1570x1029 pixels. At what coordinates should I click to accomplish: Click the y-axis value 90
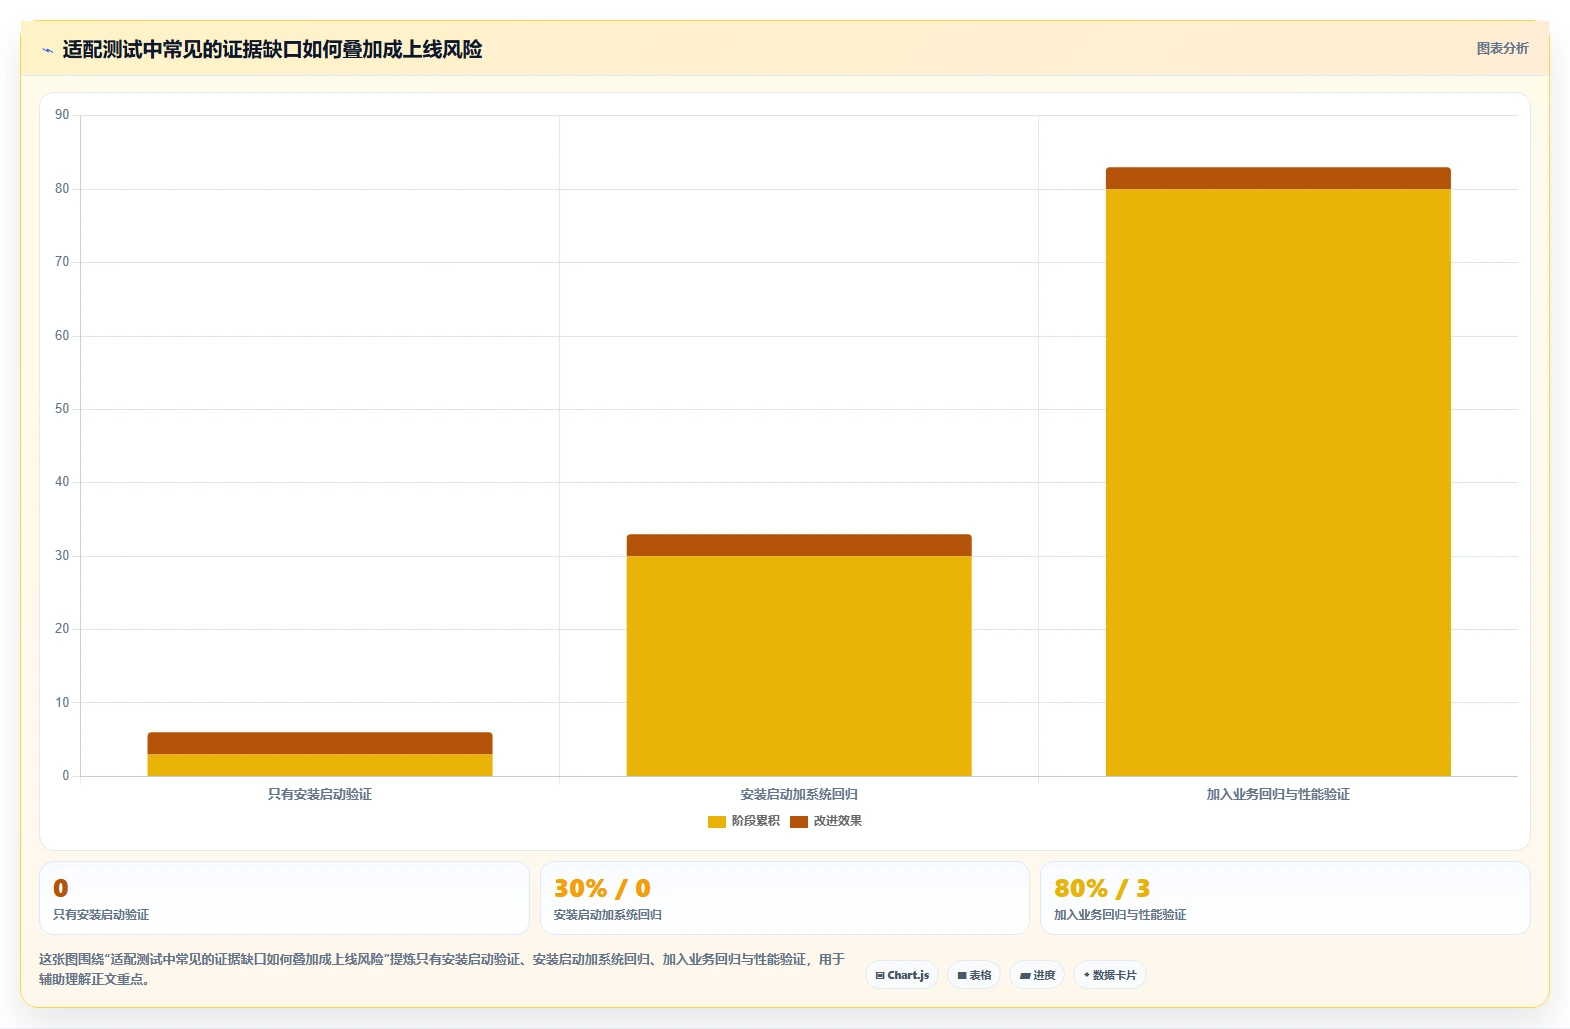(62, 115)
